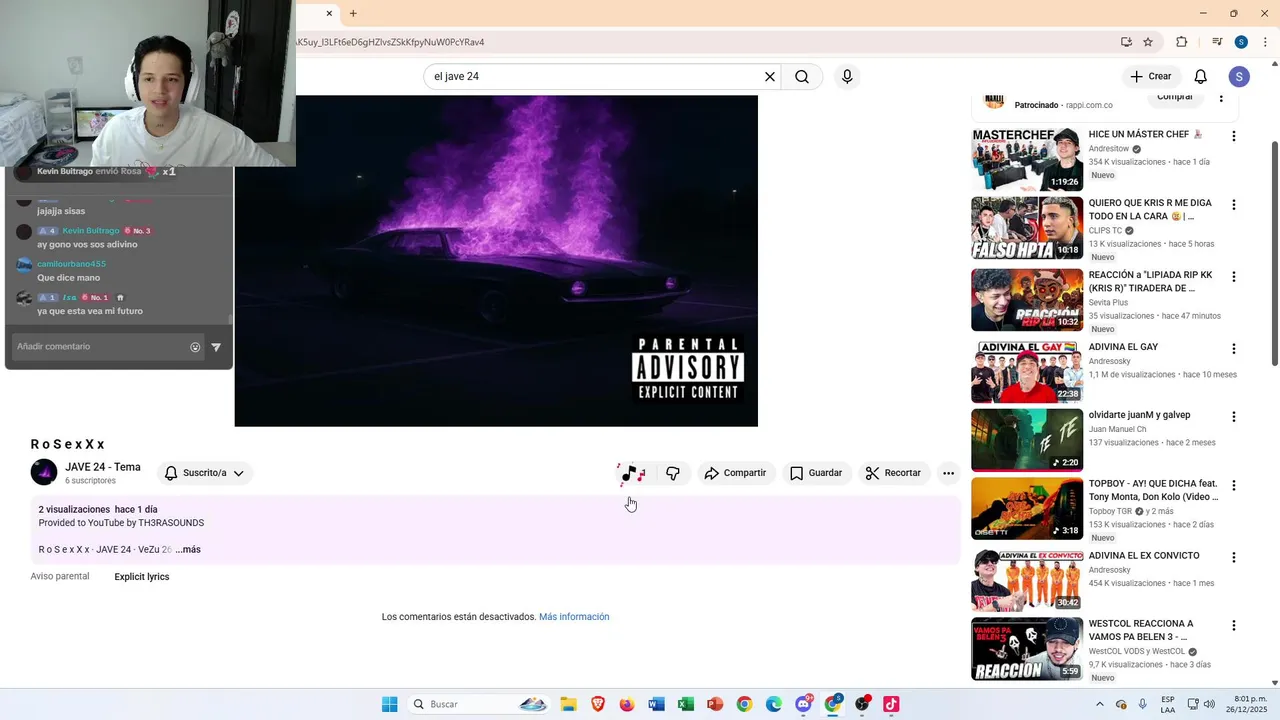The width and height of the screenshot is (1280, 720).
Task: Open the Windows Start menu
Action: [x=389, y=704]
